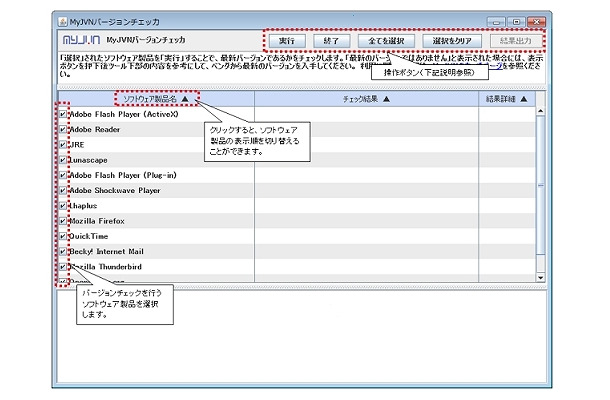The image size is (610, 400).
Task: Click the 選択をクリア button
Action: (x=452, y=41)
